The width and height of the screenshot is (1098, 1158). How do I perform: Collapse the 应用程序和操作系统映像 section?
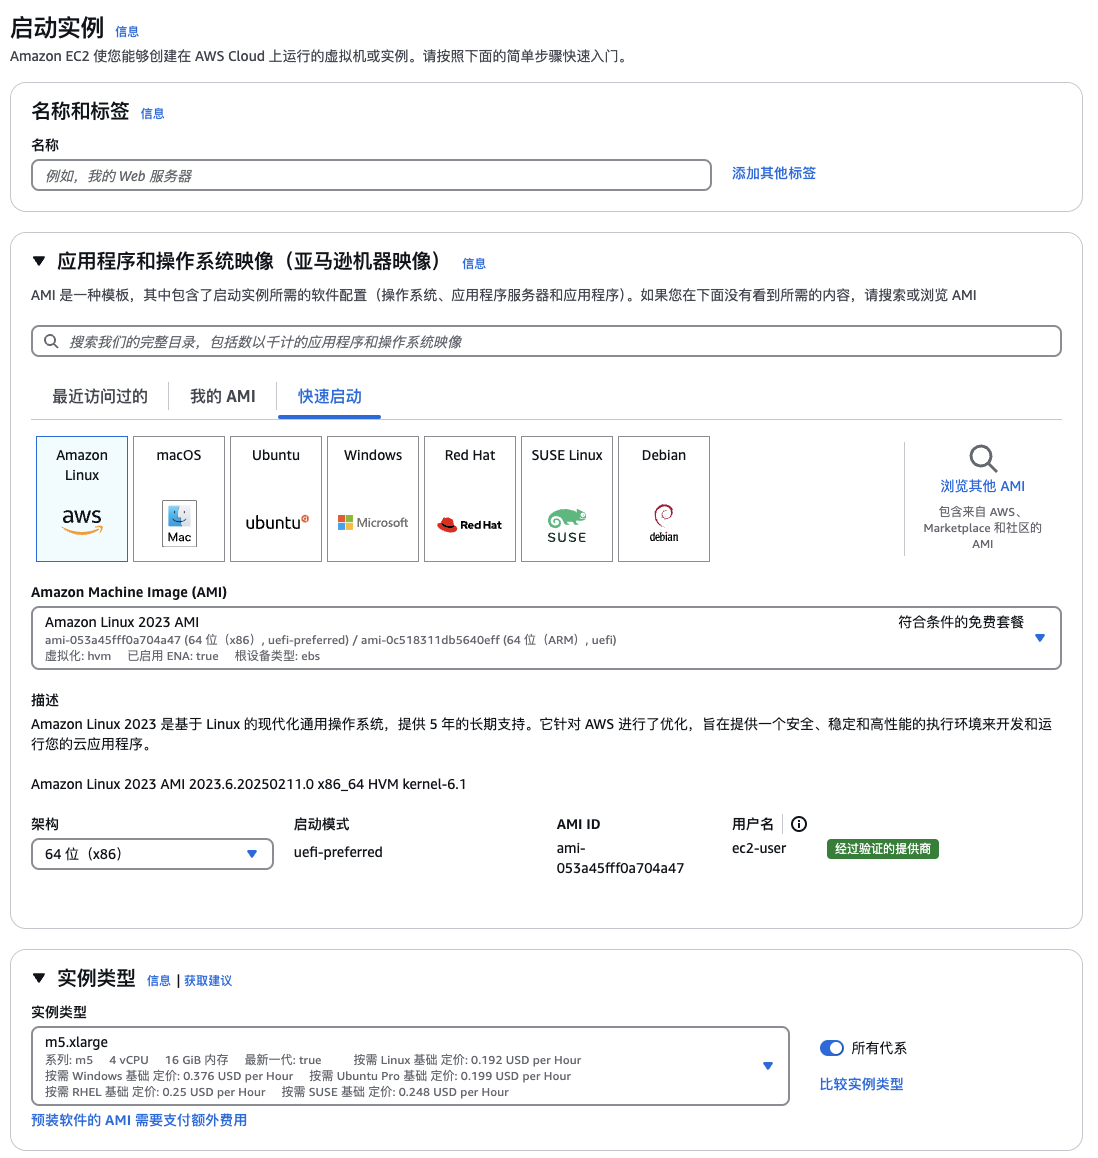tap(39, 261)
